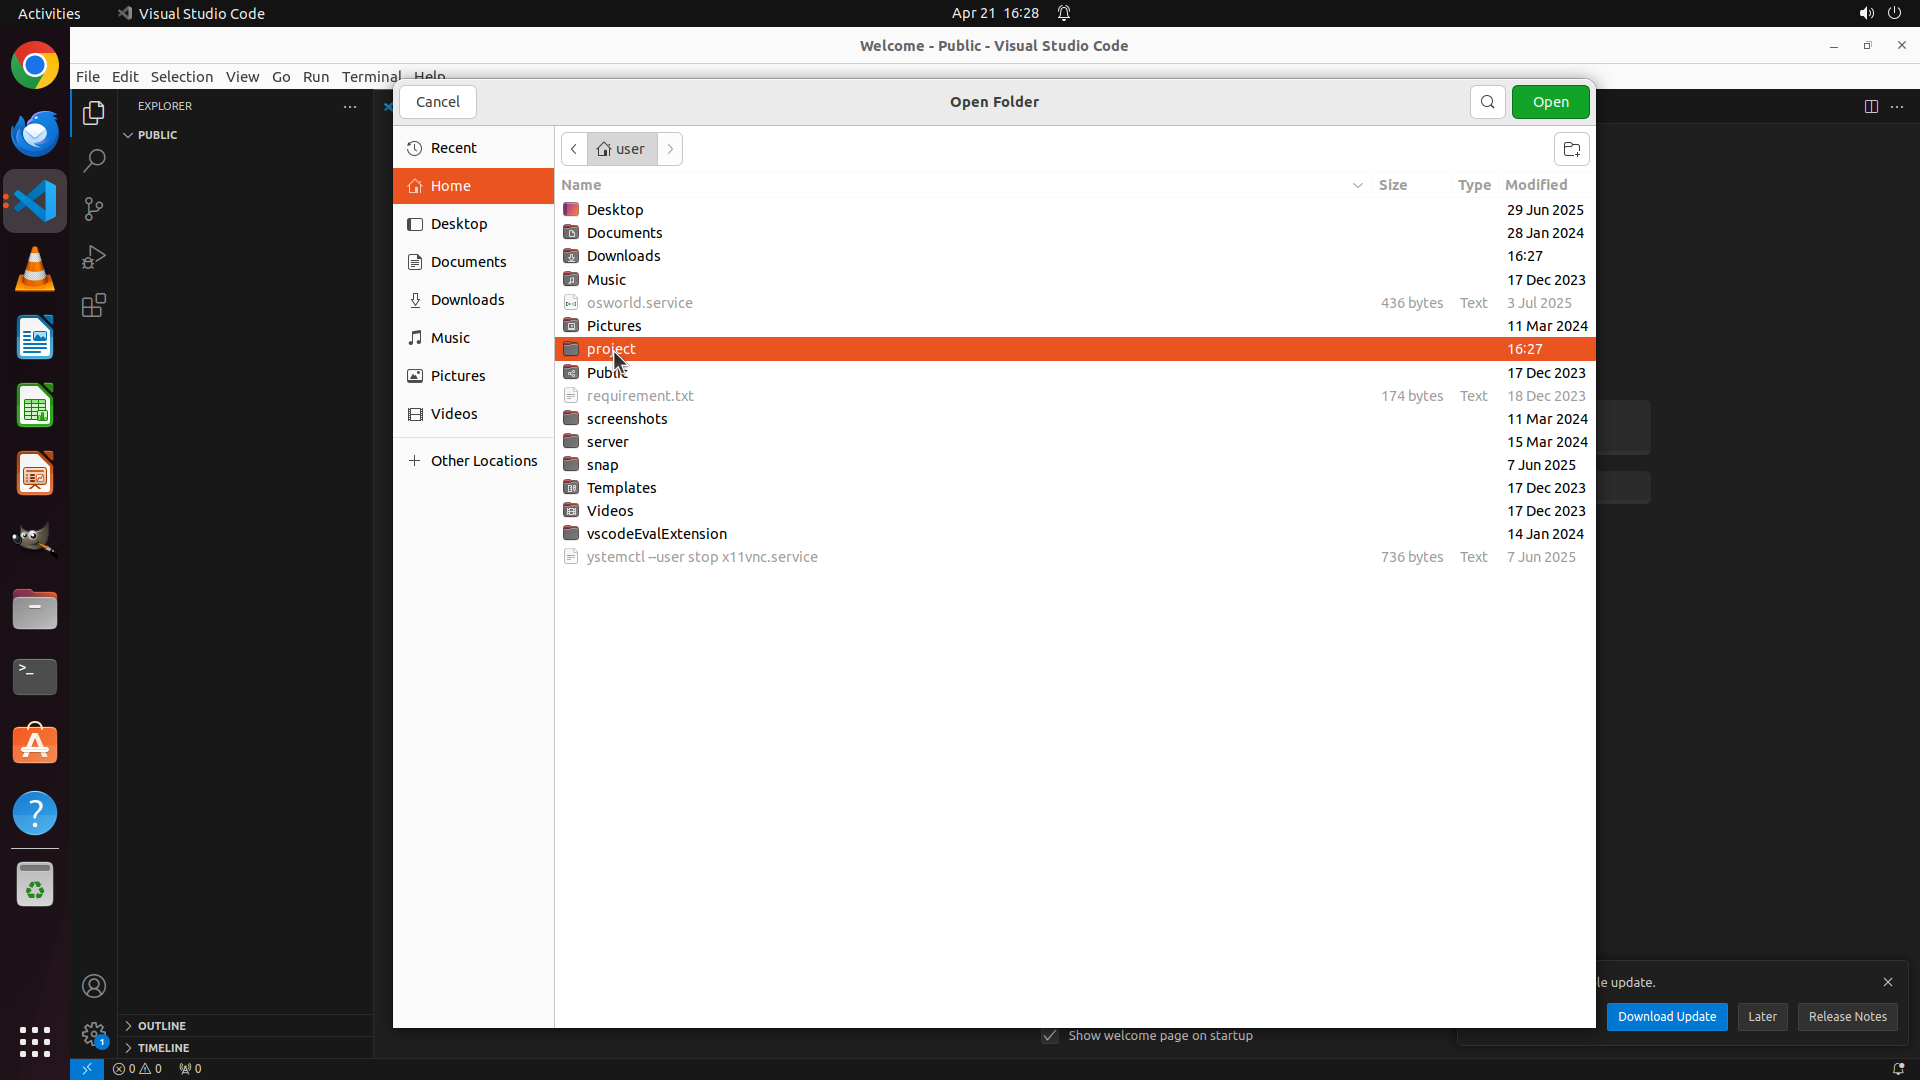Toggle split editor layout icon

(1871, 106)
